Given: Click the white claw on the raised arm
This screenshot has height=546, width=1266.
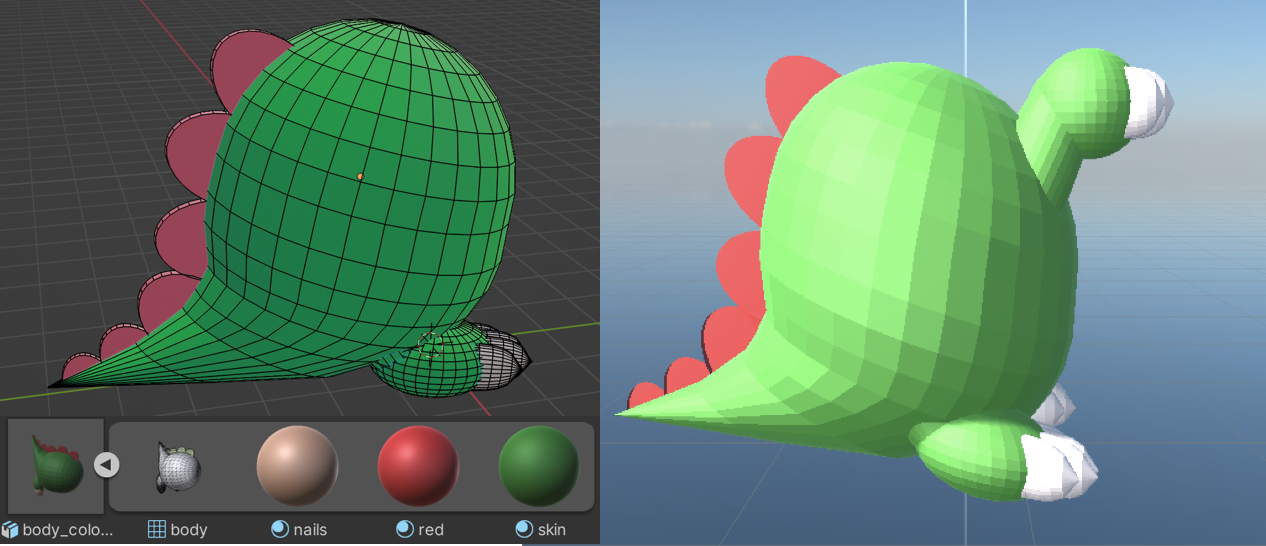Looking at the screenshot, I should [x=1148, y=102].
